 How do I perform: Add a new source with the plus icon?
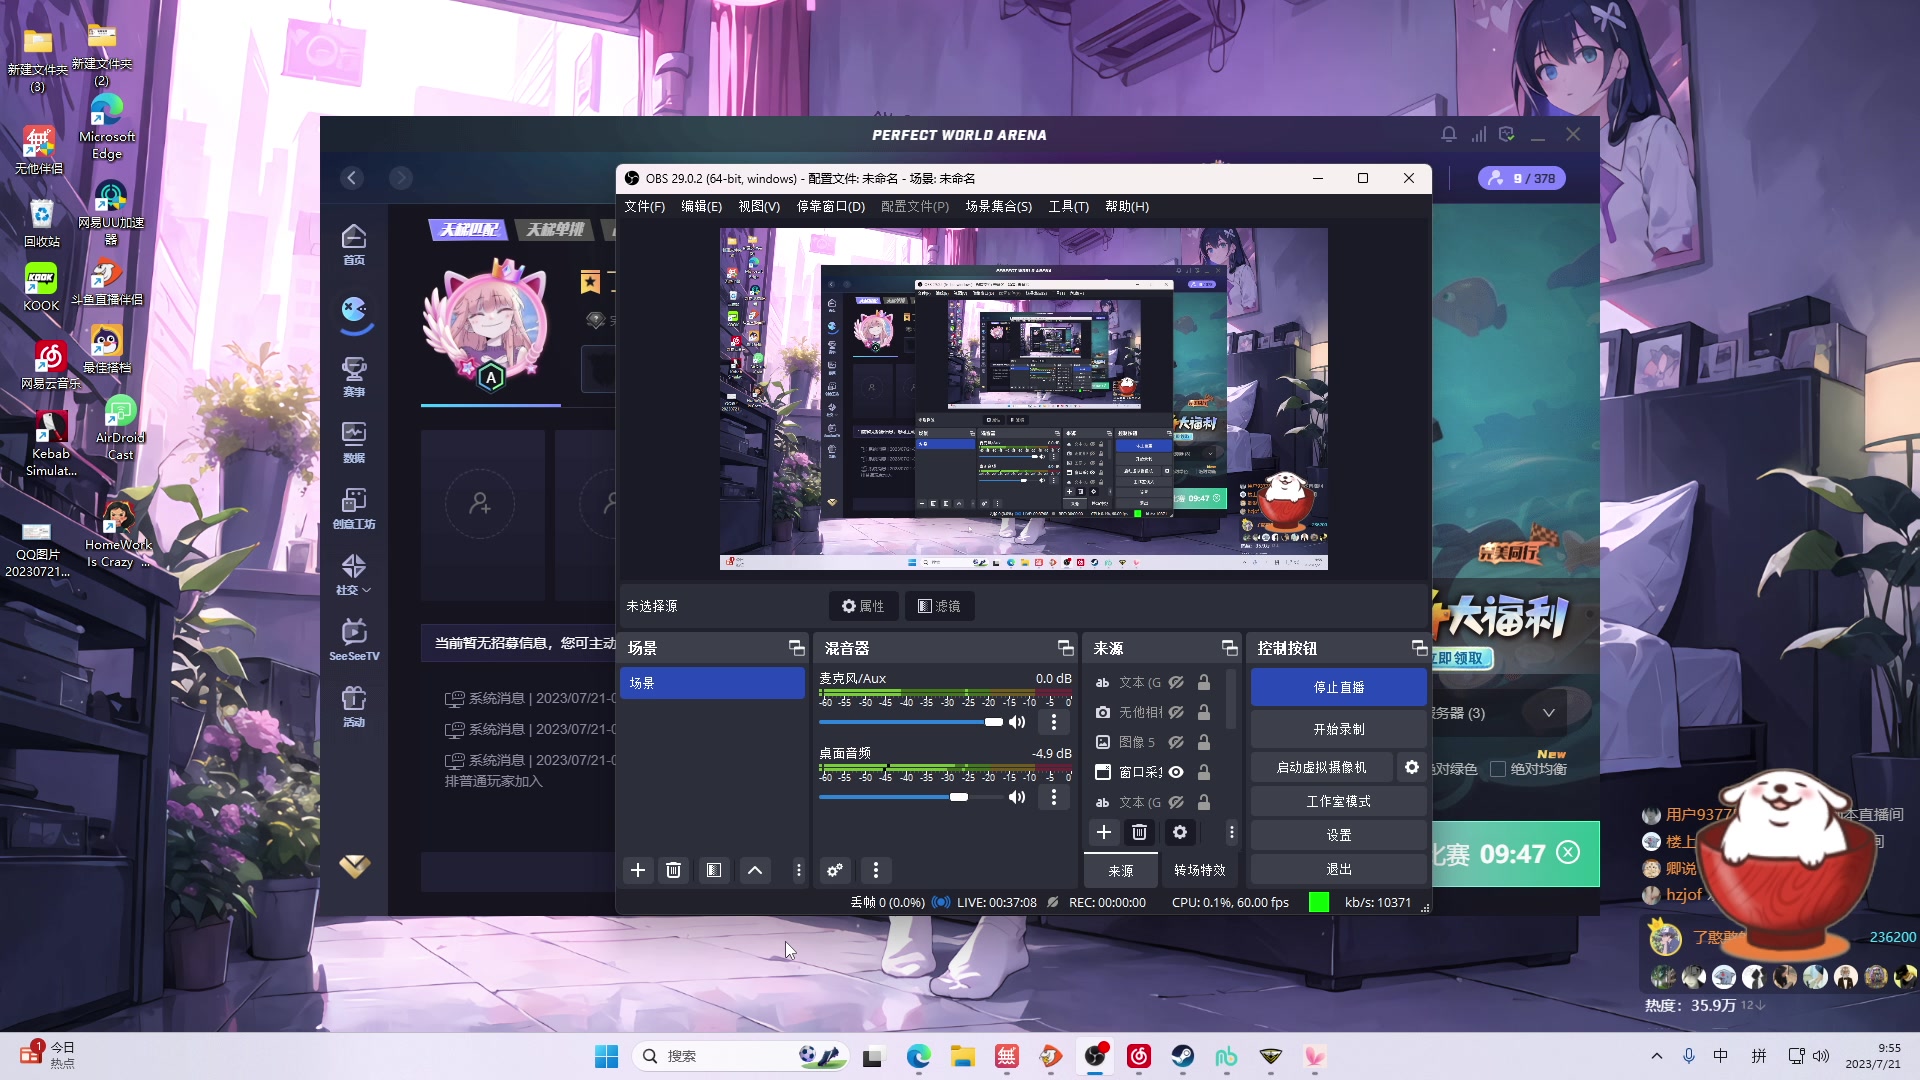tap(1104, 832)
